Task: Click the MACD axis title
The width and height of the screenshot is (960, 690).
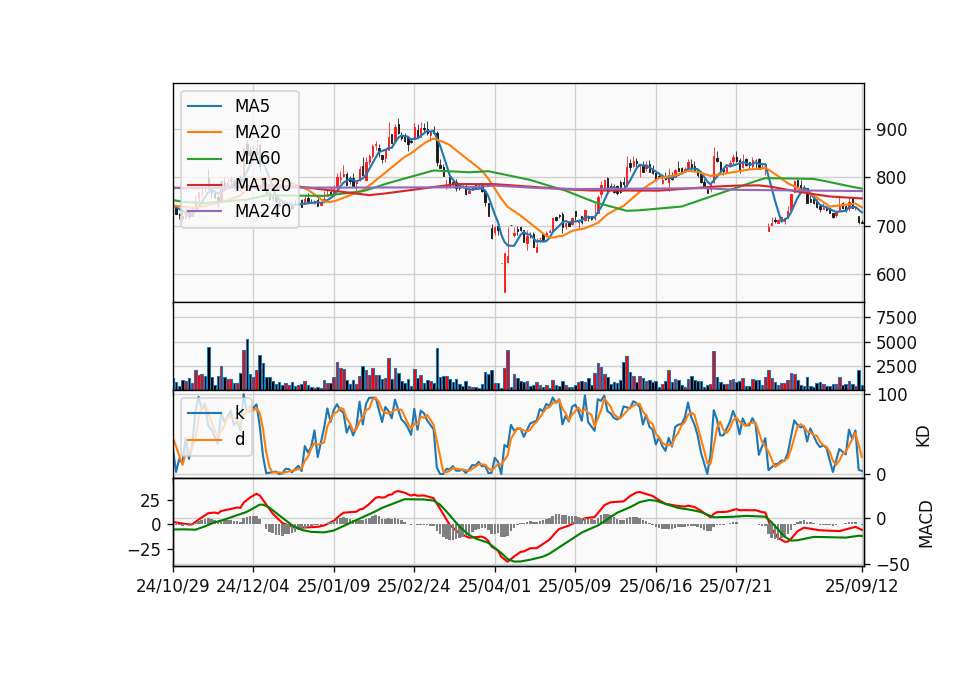Action: point(926,524)
